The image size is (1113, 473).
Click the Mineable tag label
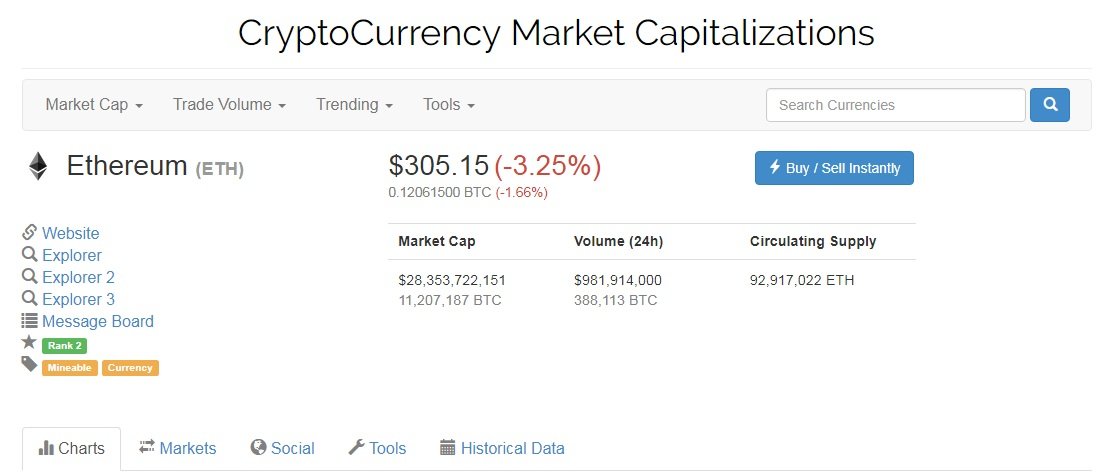point(70,368)
